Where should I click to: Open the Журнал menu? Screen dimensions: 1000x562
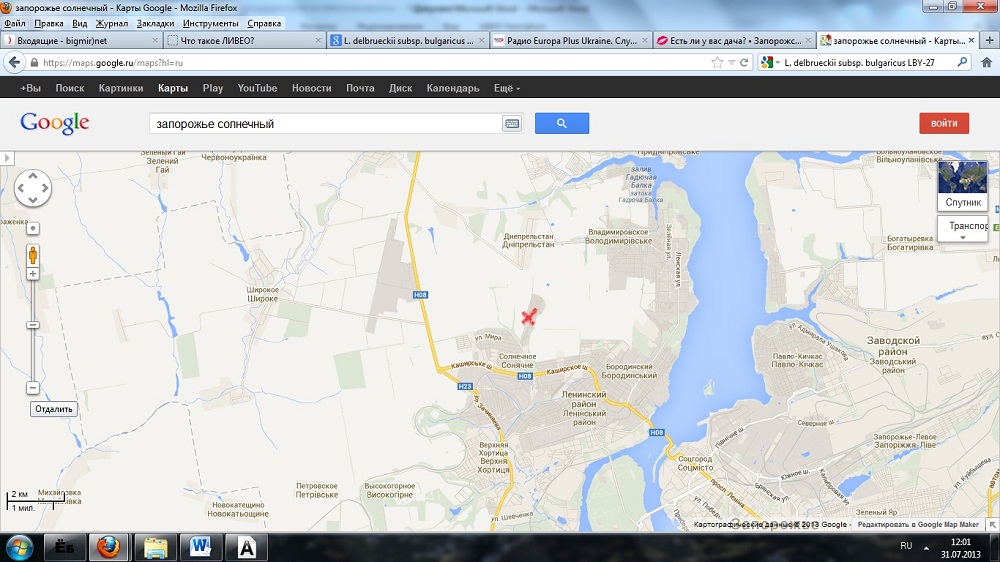[112, 23]
